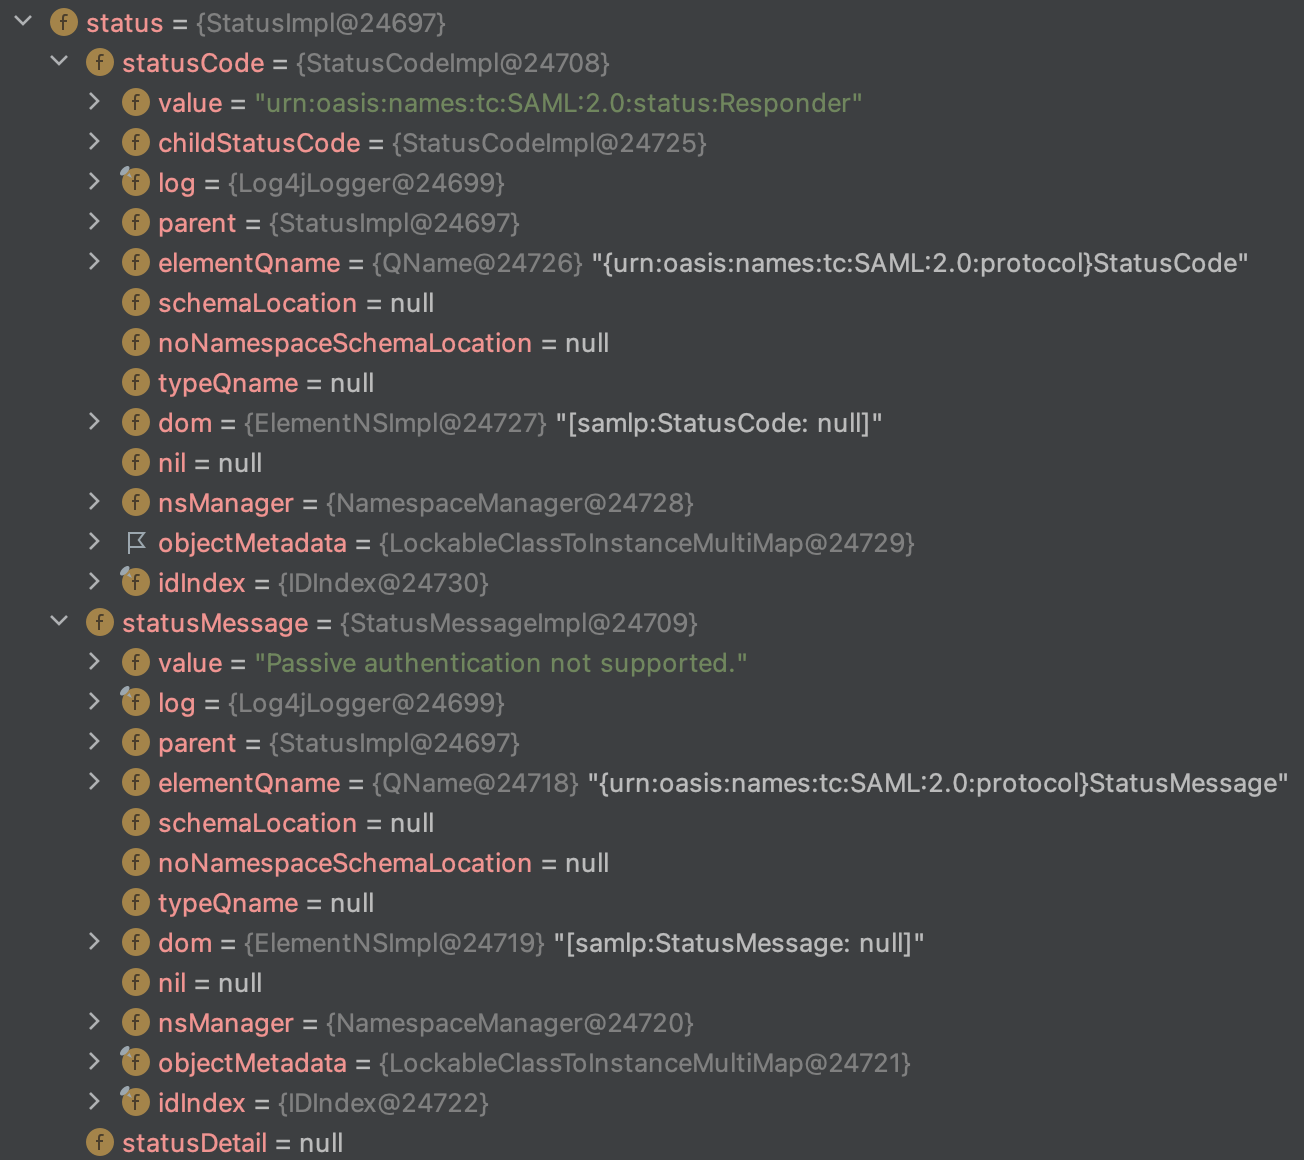Screen dimensions: 1304x1160
Task: Click the flag icon beside objectMetadata
Action: tap(136, 543)
